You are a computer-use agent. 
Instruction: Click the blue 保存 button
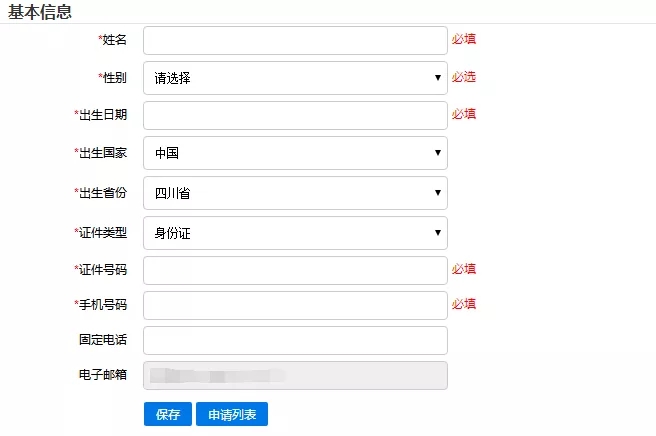(168, 414)
